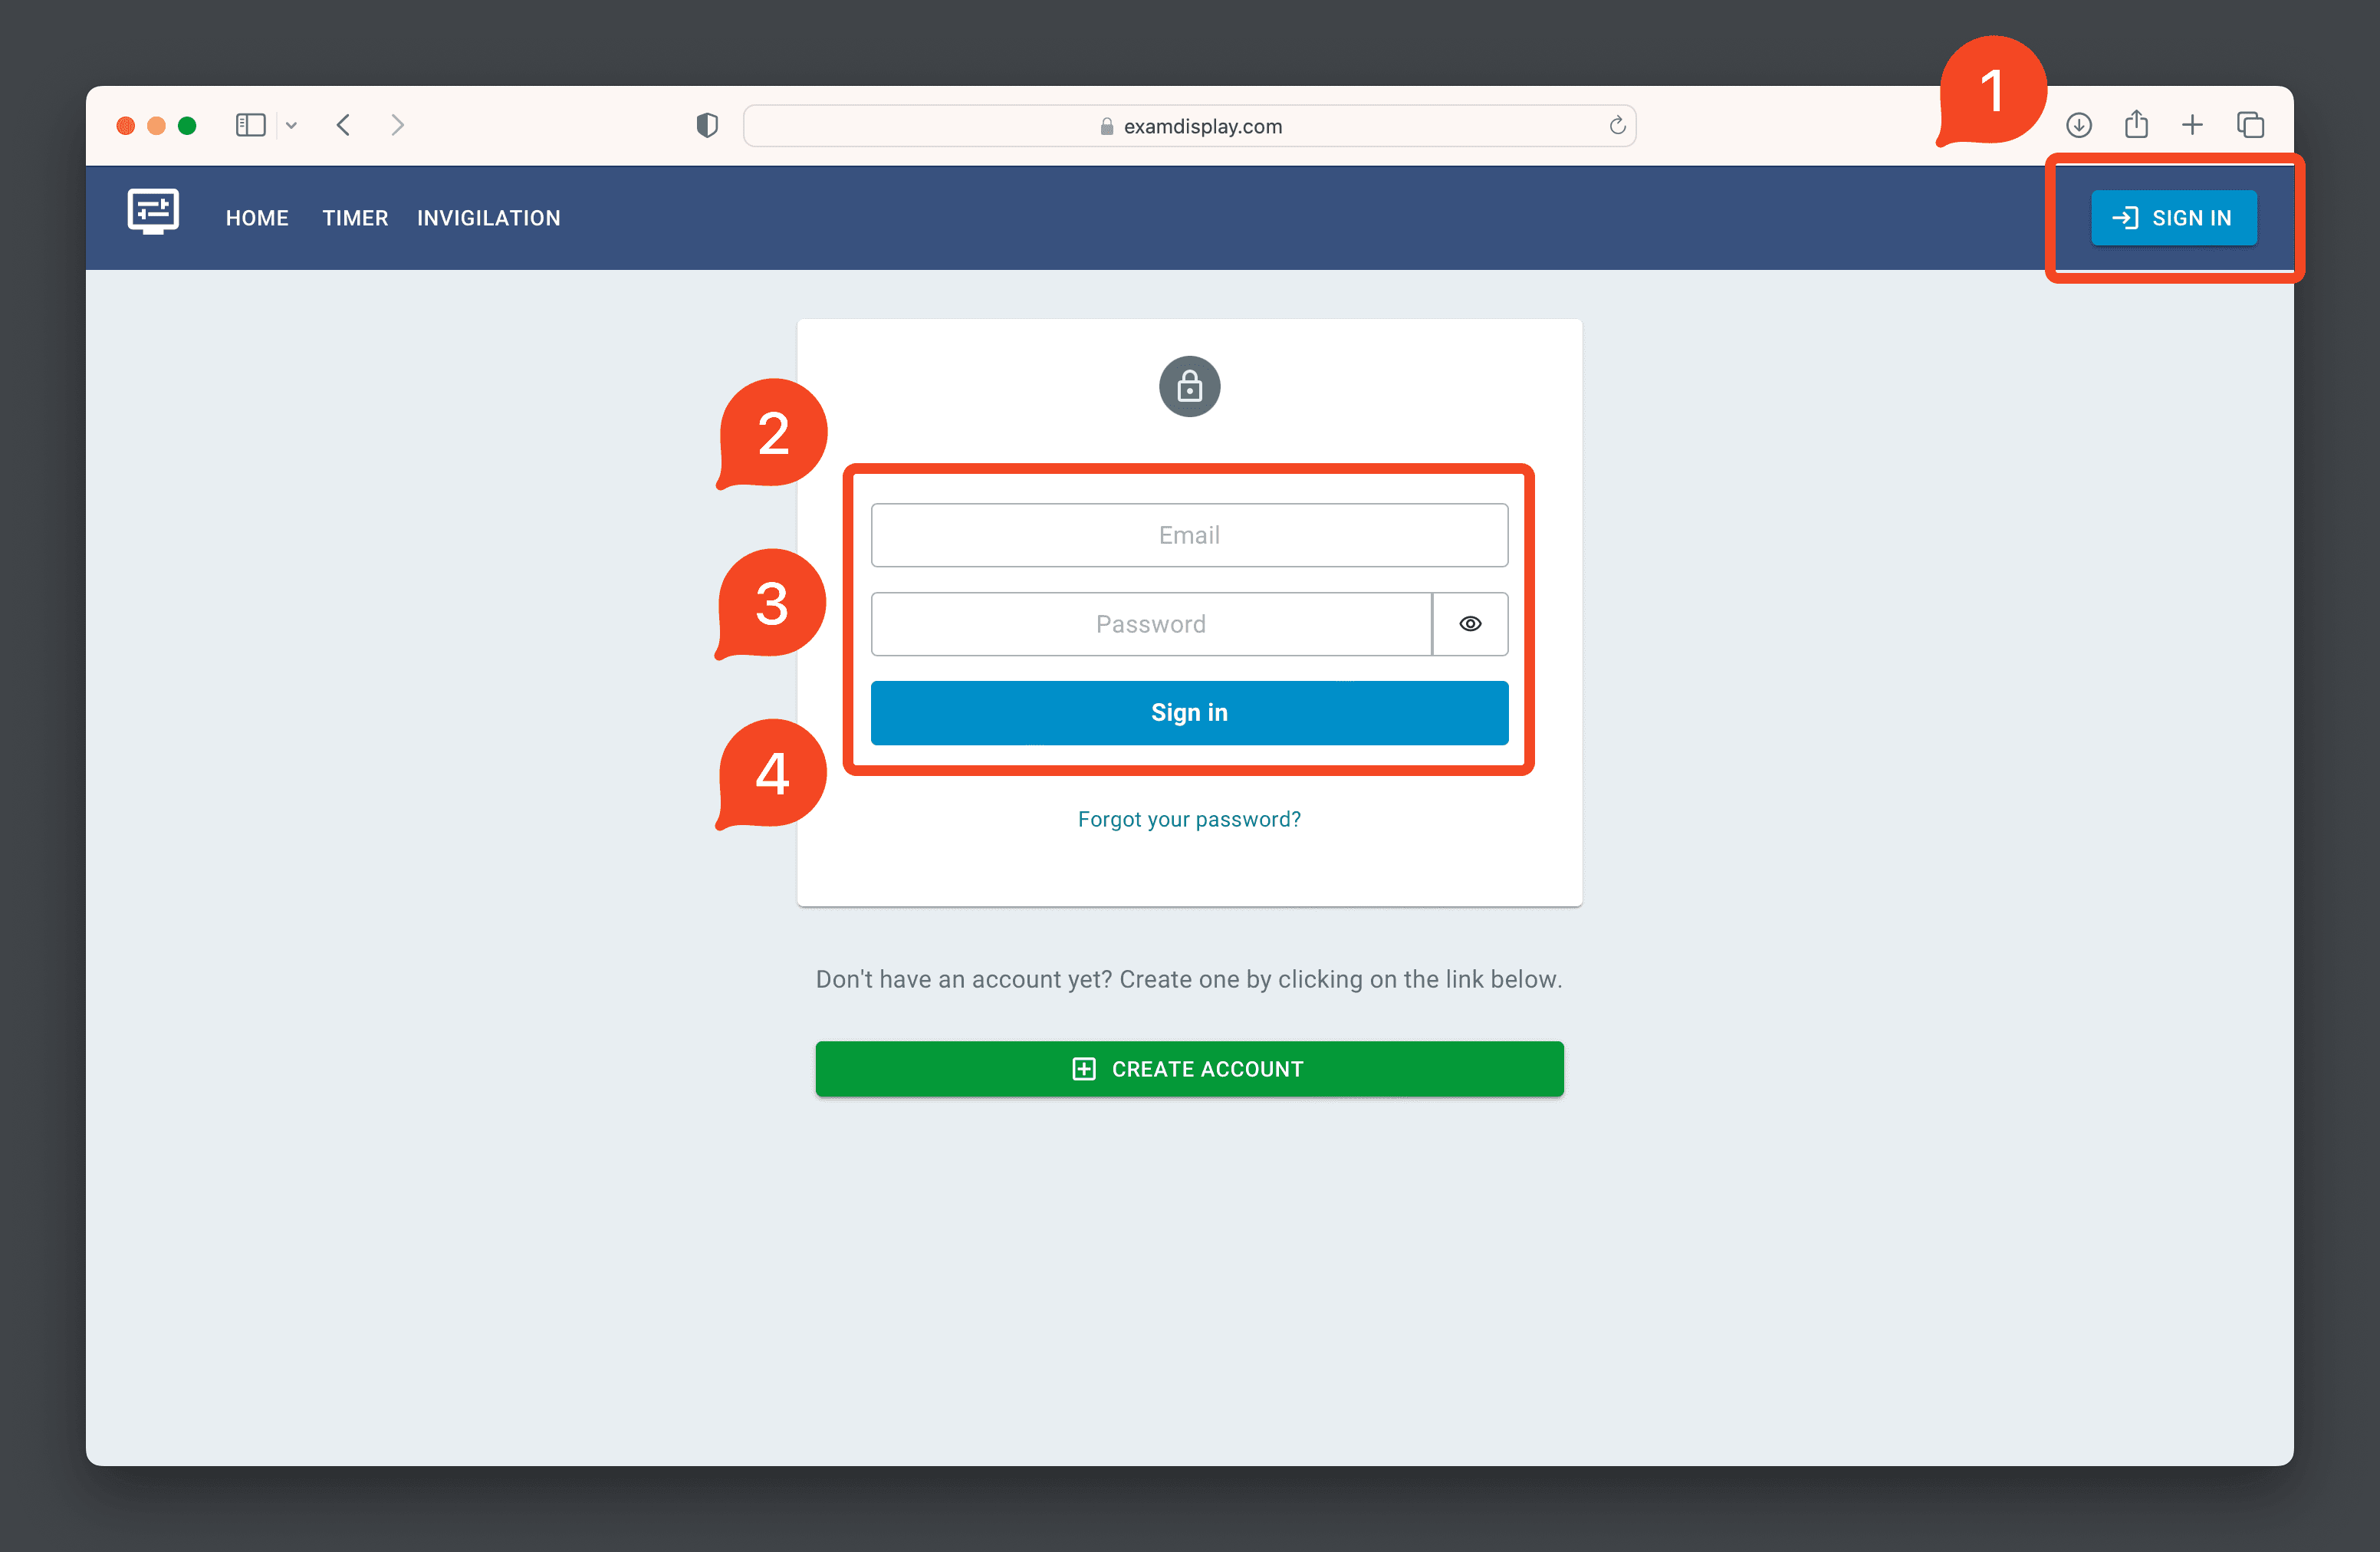Click the lock icon above login form

[1188, 385]
